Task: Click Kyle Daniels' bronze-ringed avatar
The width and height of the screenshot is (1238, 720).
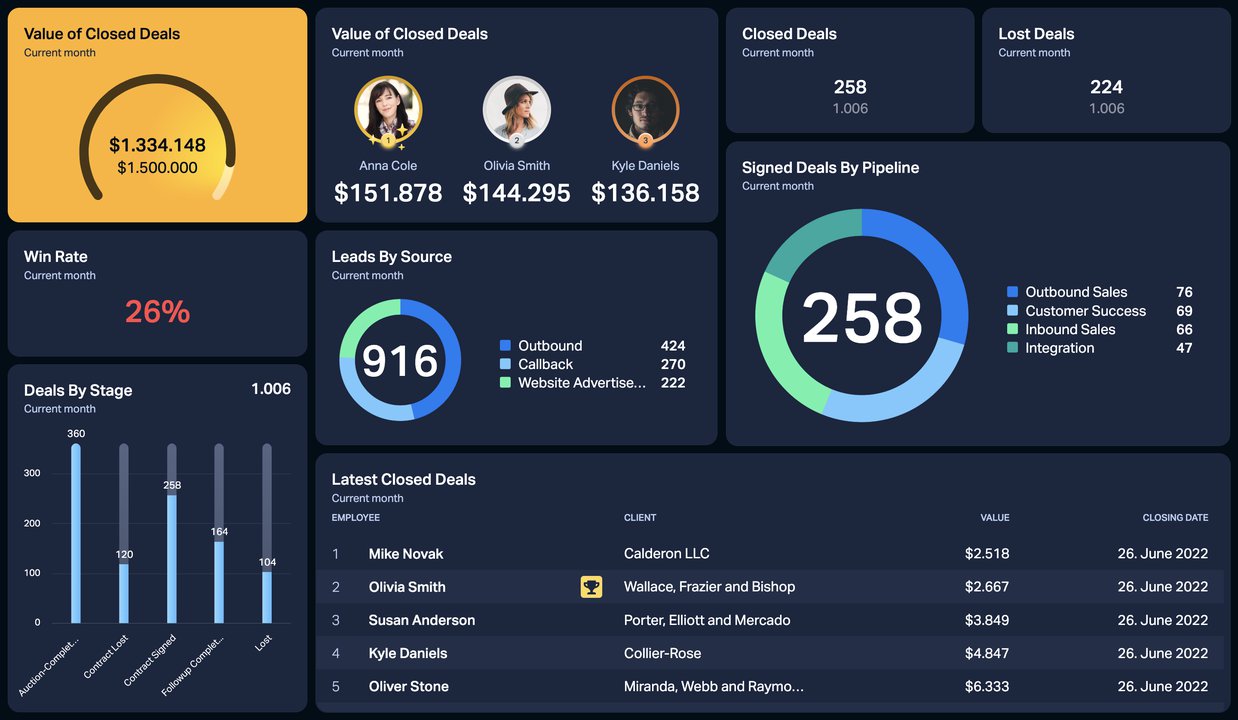Action: coord(645,111)
